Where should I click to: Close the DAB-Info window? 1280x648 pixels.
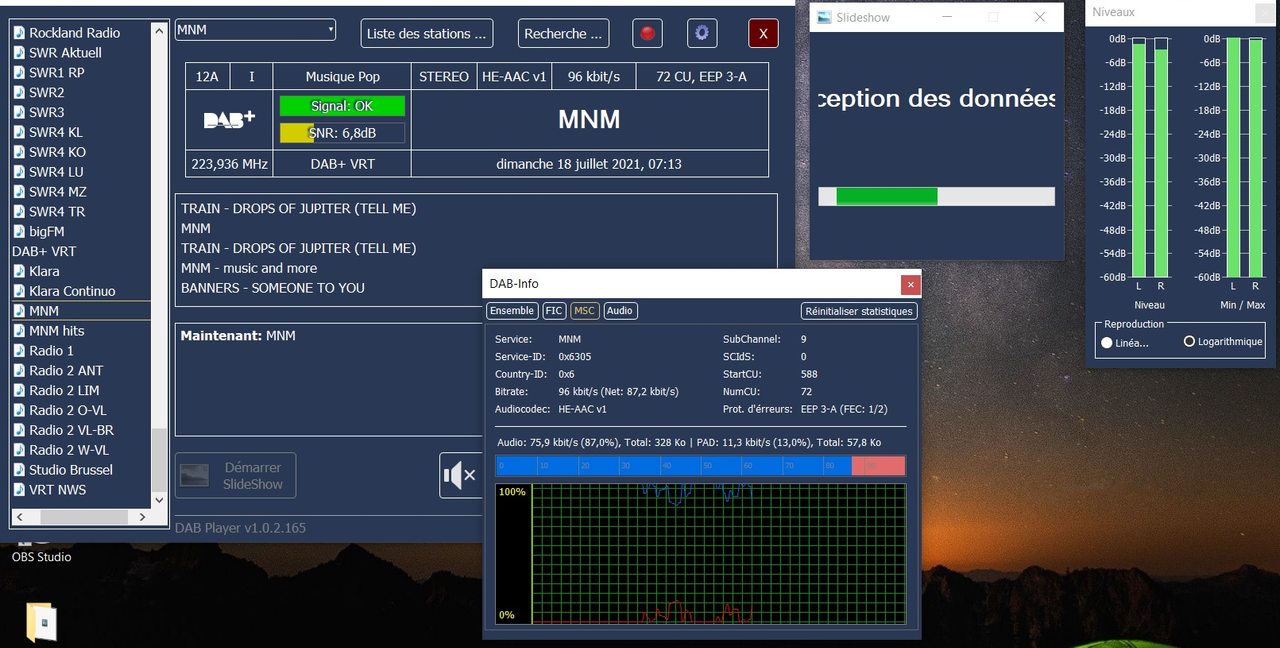click(910, 285)
